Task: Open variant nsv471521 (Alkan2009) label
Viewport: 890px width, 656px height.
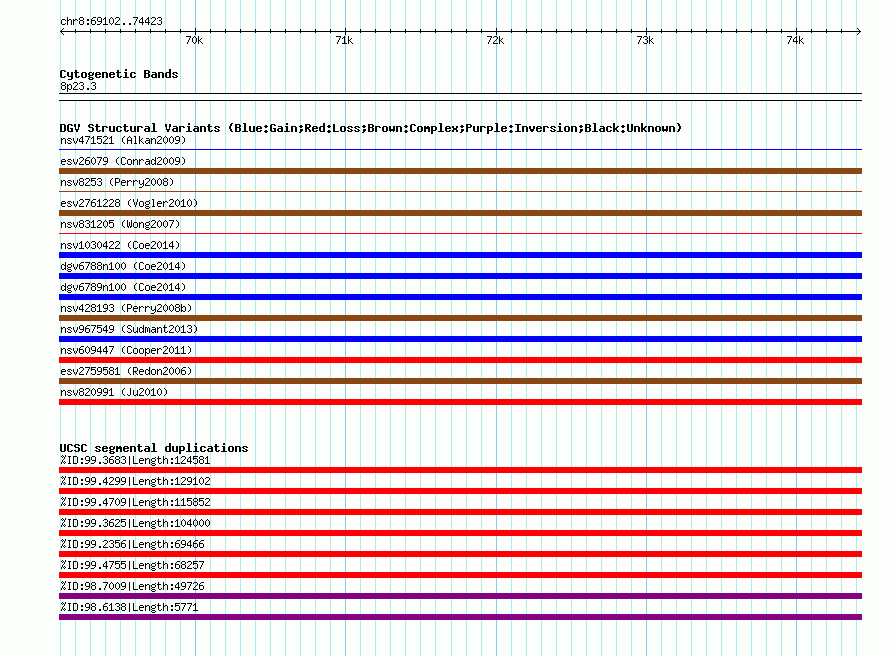Action: 123,140
